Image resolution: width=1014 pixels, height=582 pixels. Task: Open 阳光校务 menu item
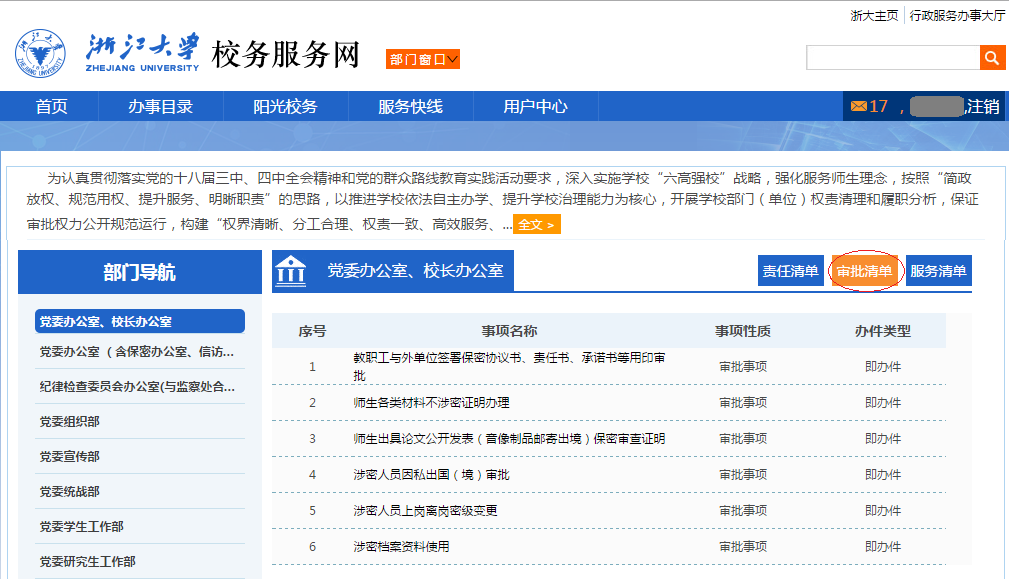tap(285, 107)
